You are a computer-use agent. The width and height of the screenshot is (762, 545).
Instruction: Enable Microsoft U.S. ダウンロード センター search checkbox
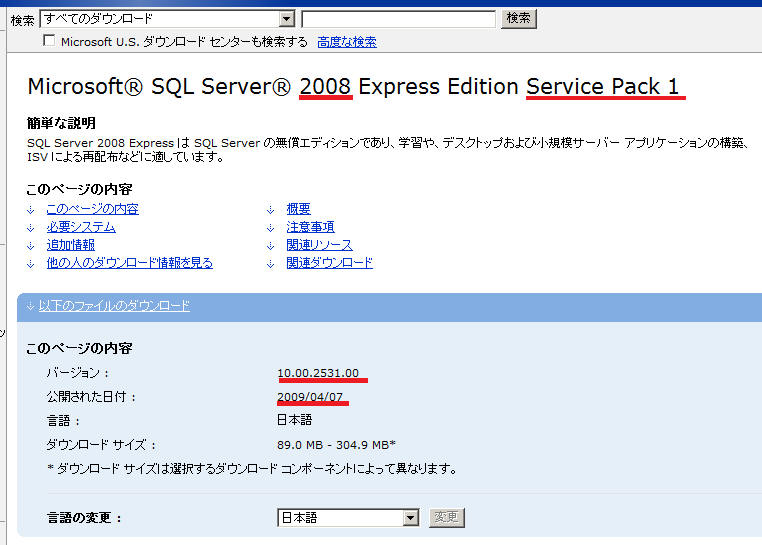49,40
